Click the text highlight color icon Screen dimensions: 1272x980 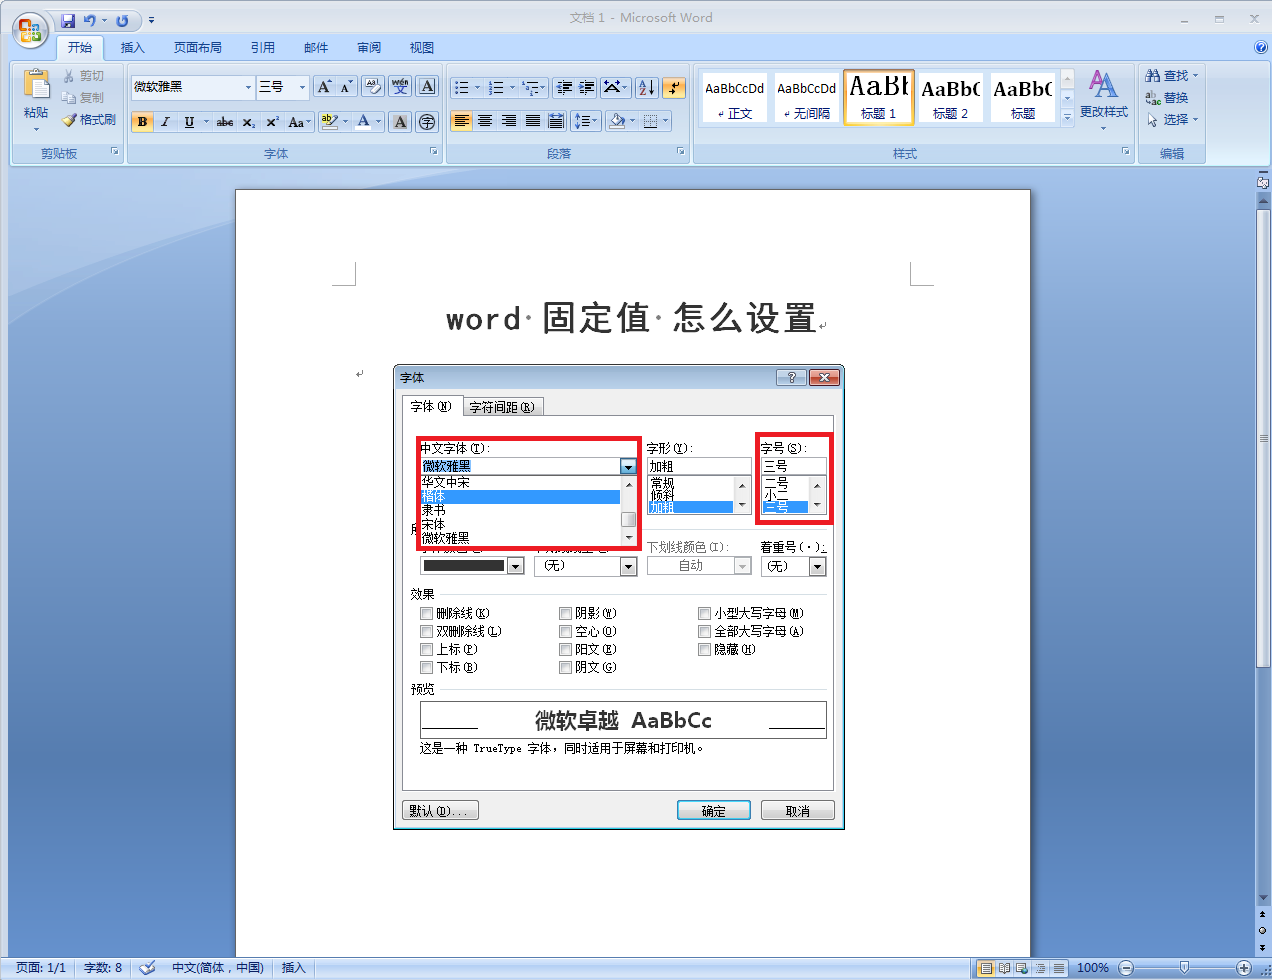pyautogui.click(x=329, y=122)
